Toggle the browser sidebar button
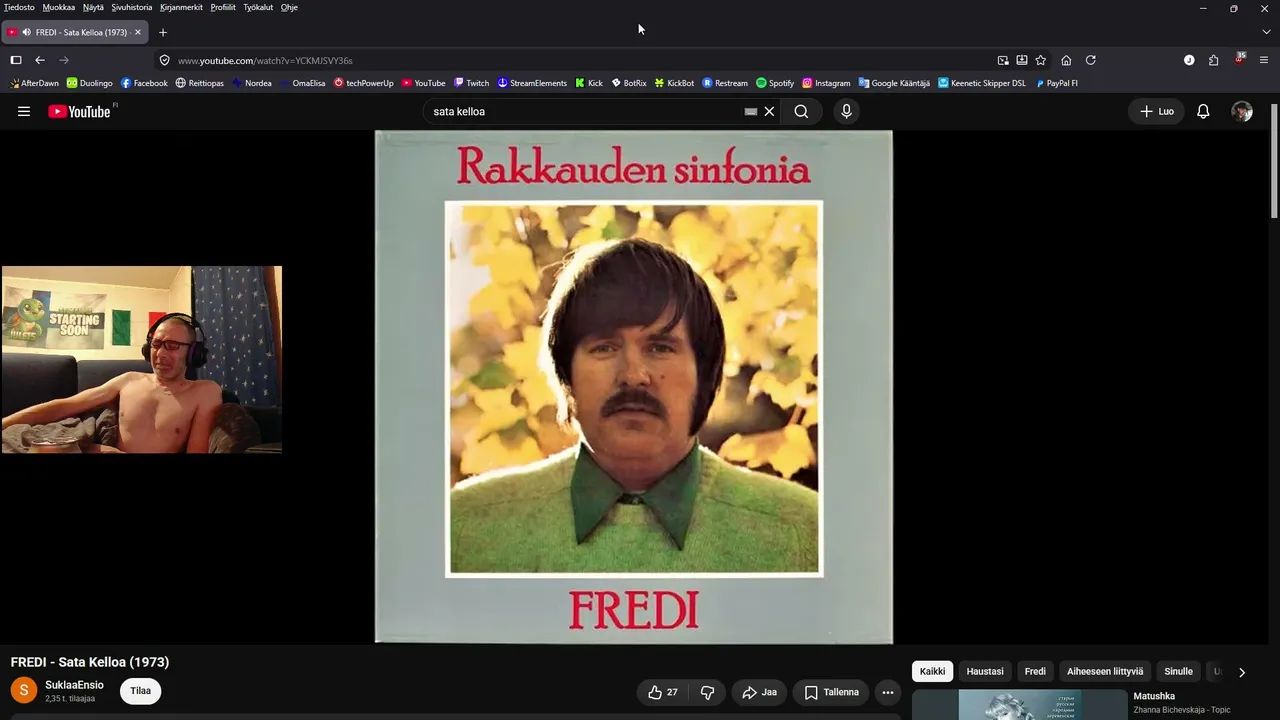 (16, 60)
